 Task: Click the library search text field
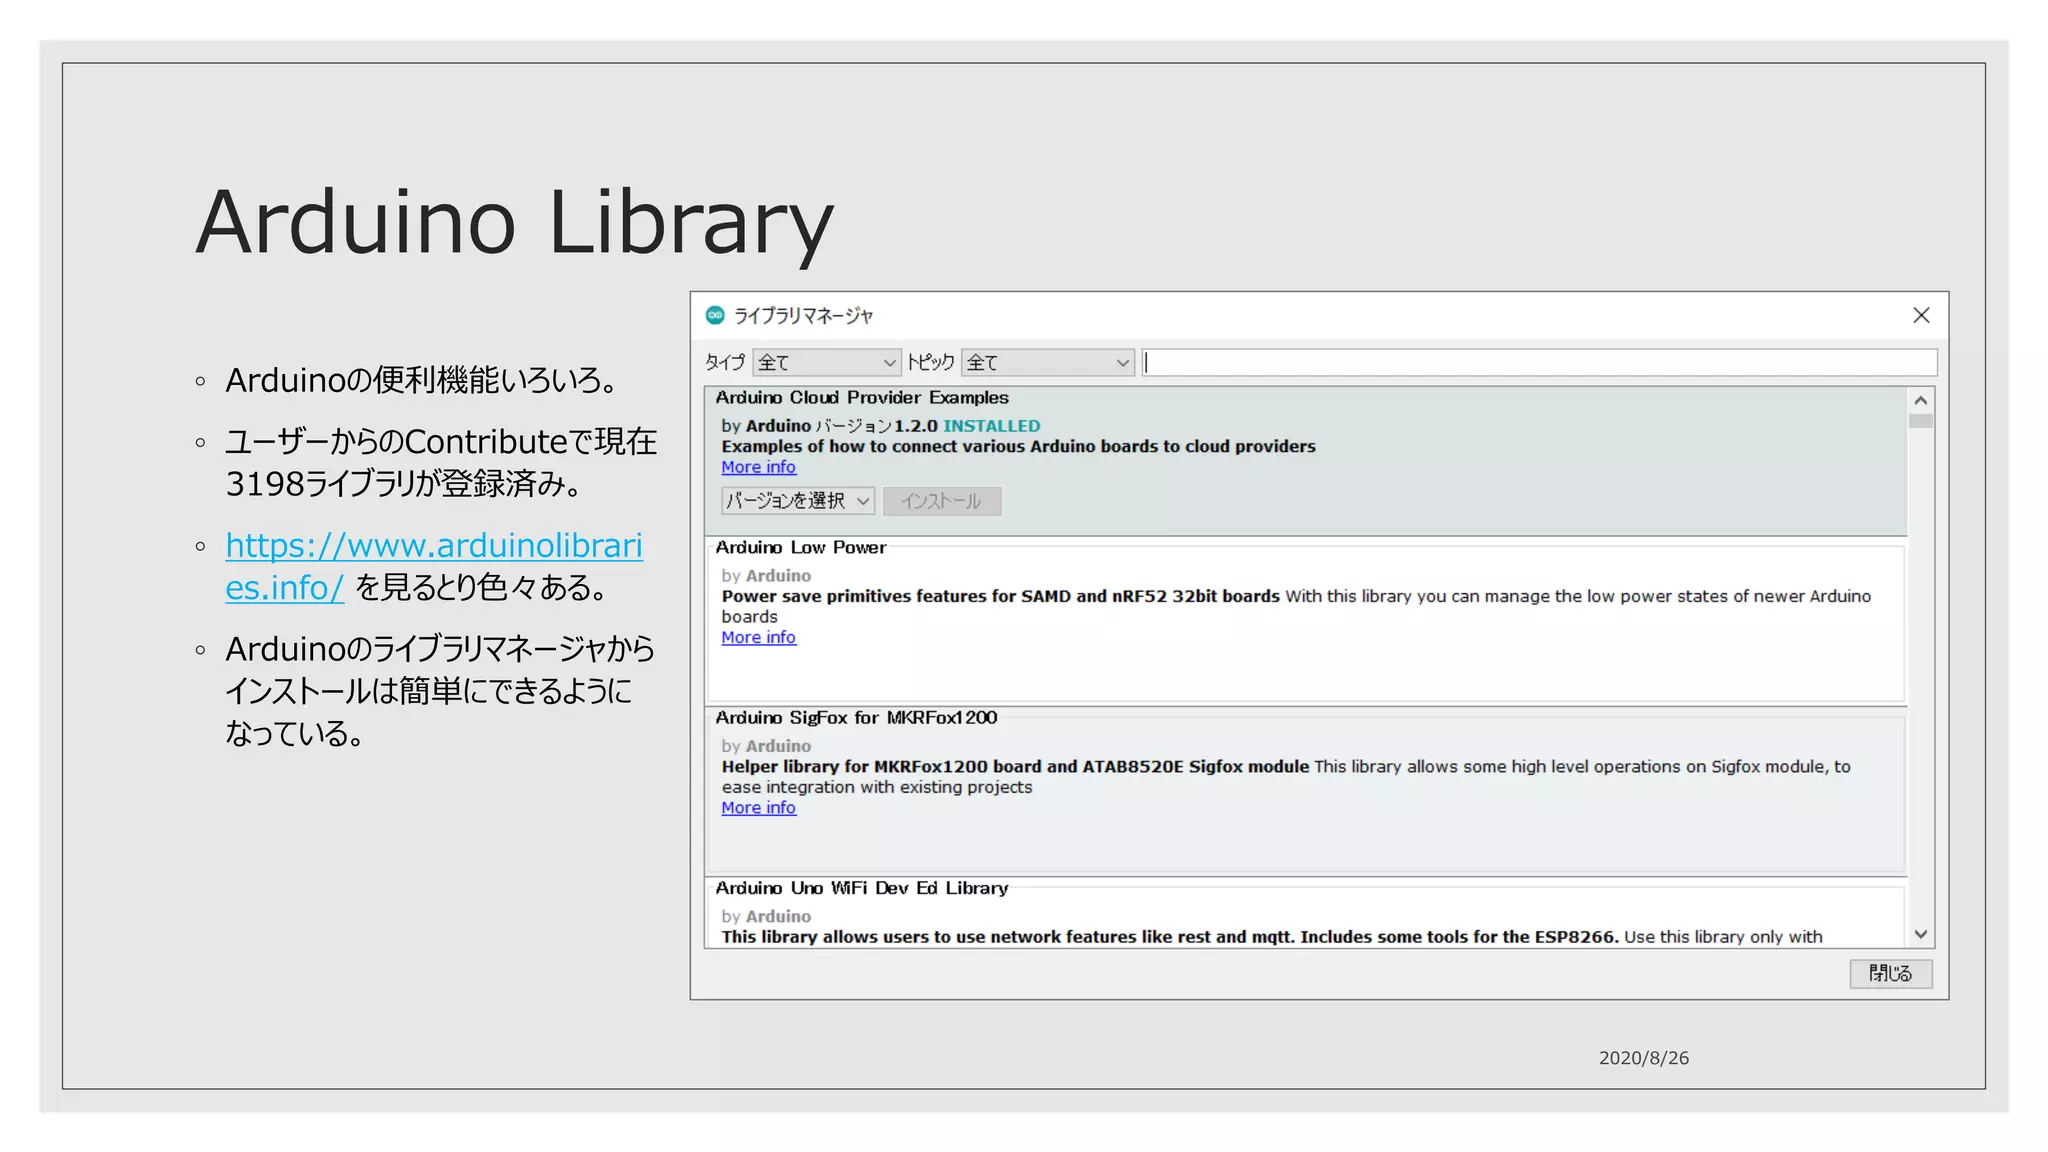[x=1539, y=362]
